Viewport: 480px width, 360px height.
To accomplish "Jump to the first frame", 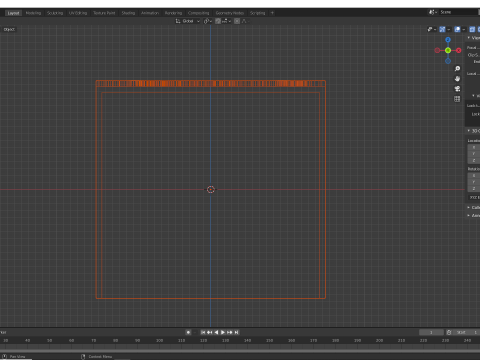I will coord(203,332).
